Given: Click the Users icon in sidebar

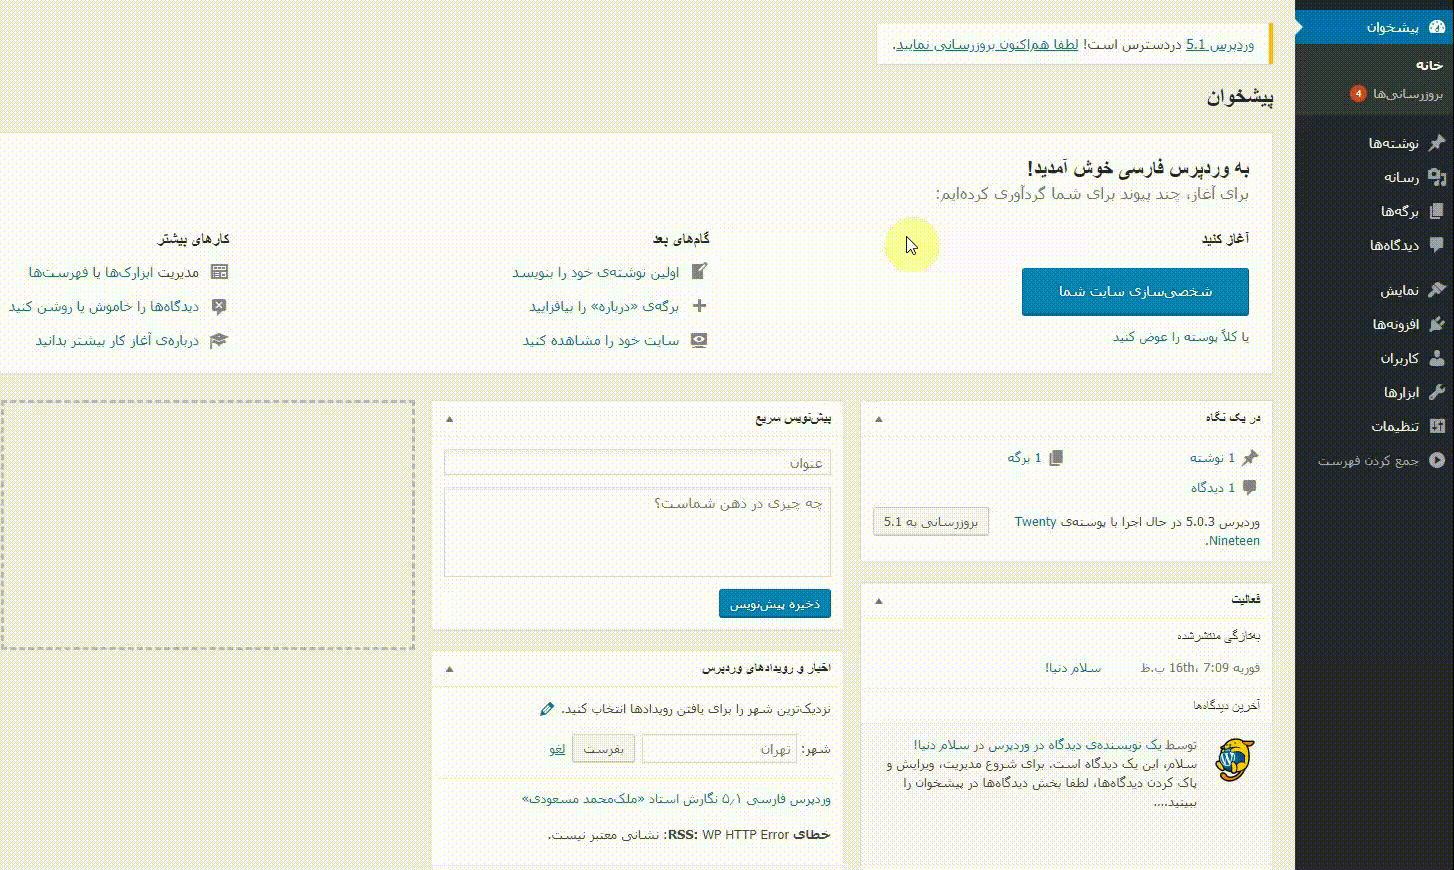Looking at the screenshot, I should coord(1437,358).
